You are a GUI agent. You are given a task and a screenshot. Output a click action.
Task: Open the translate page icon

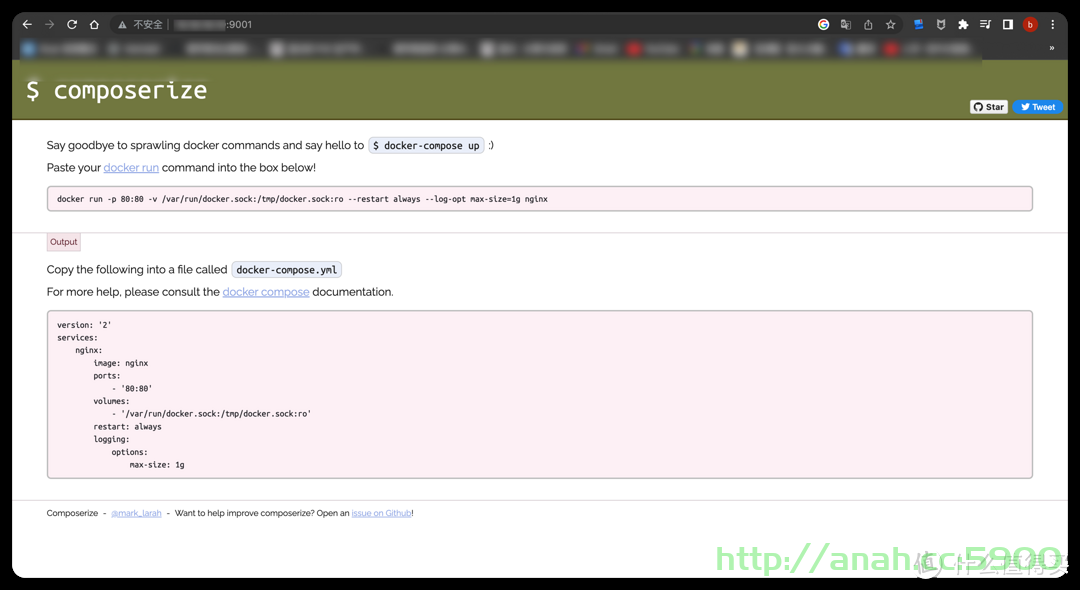[x=846, y=25]
